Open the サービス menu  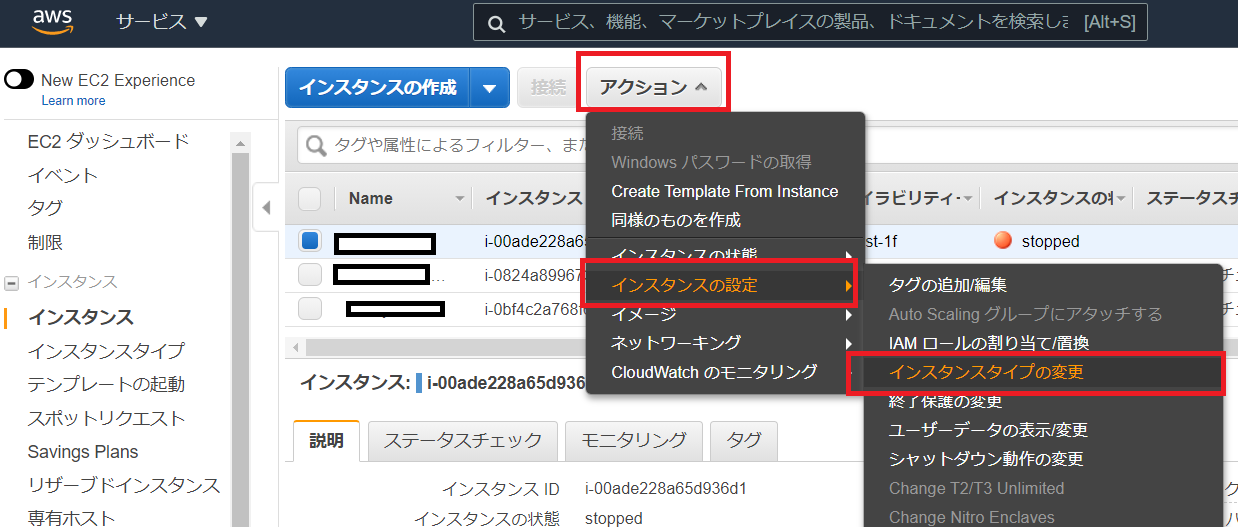161,21
